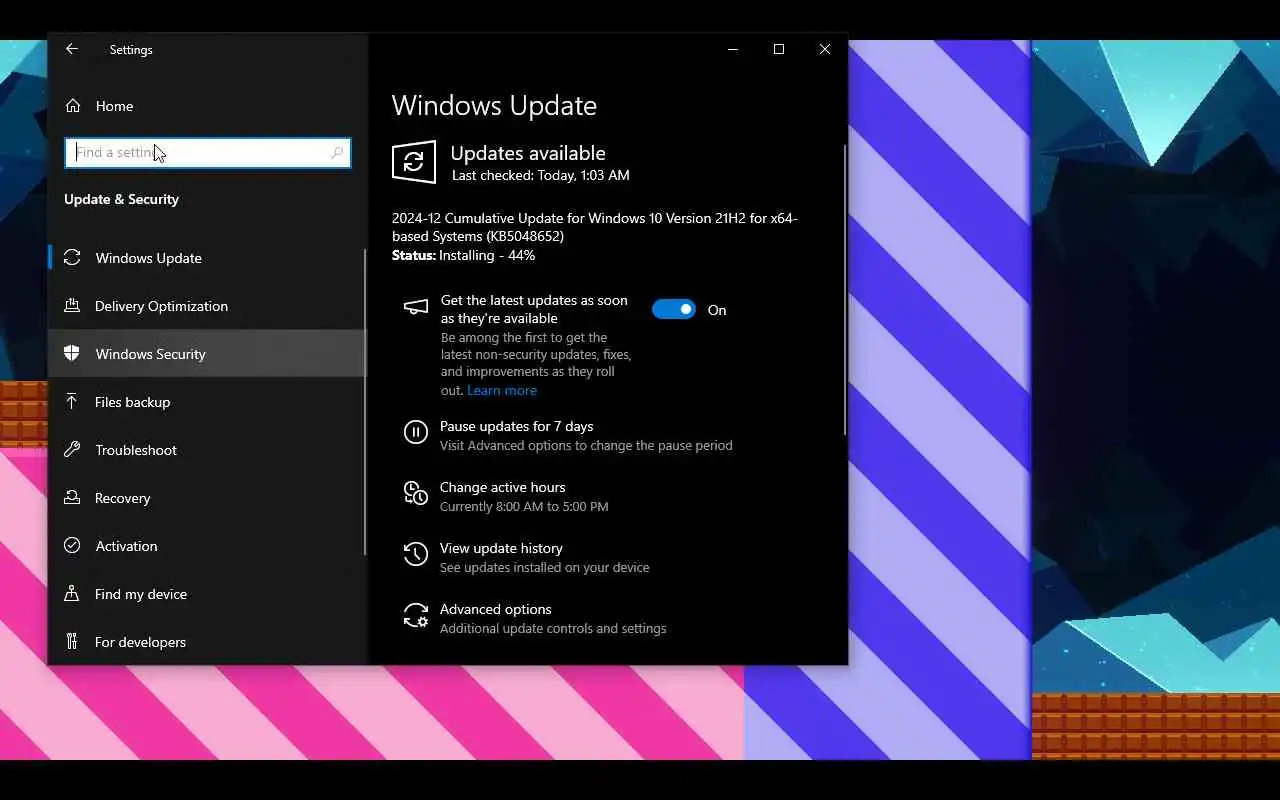This screenshot has width=1280, height=800.
Task: Click the pause circle icon
Action: tap(415, 432)
